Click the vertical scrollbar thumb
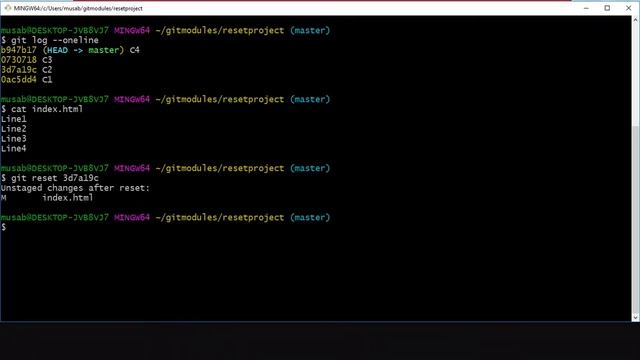Screen dimensions: 640x360 point(636,219)
